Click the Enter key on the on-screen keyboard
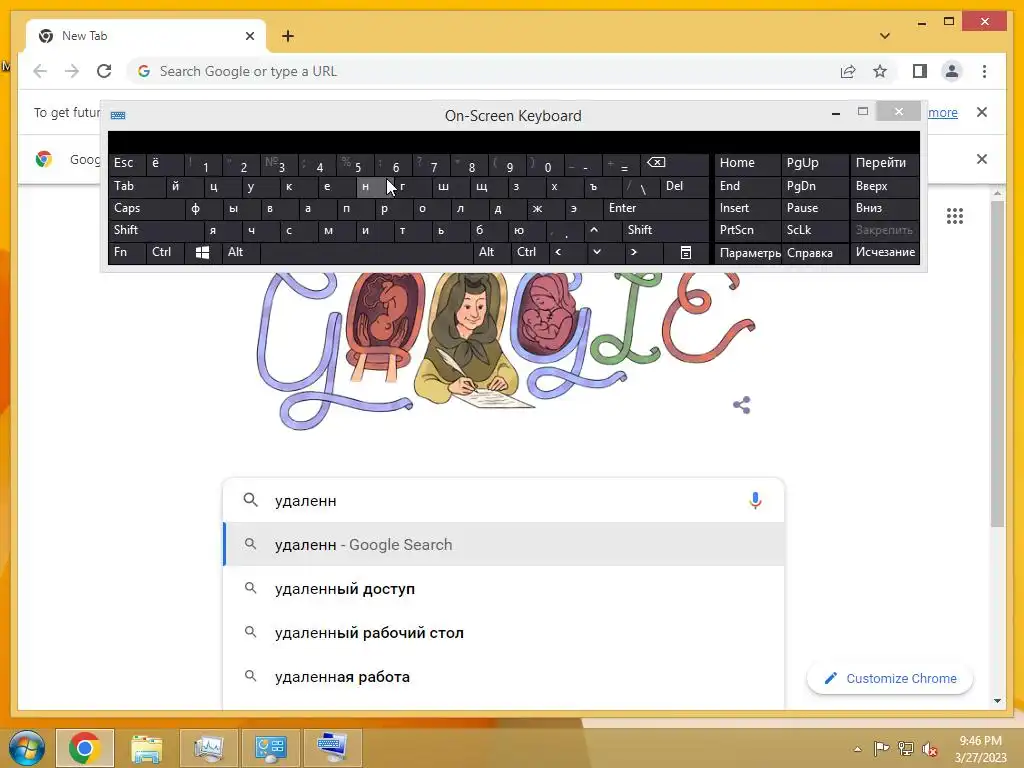This screenshot has width=1024, height=768. 656,208
